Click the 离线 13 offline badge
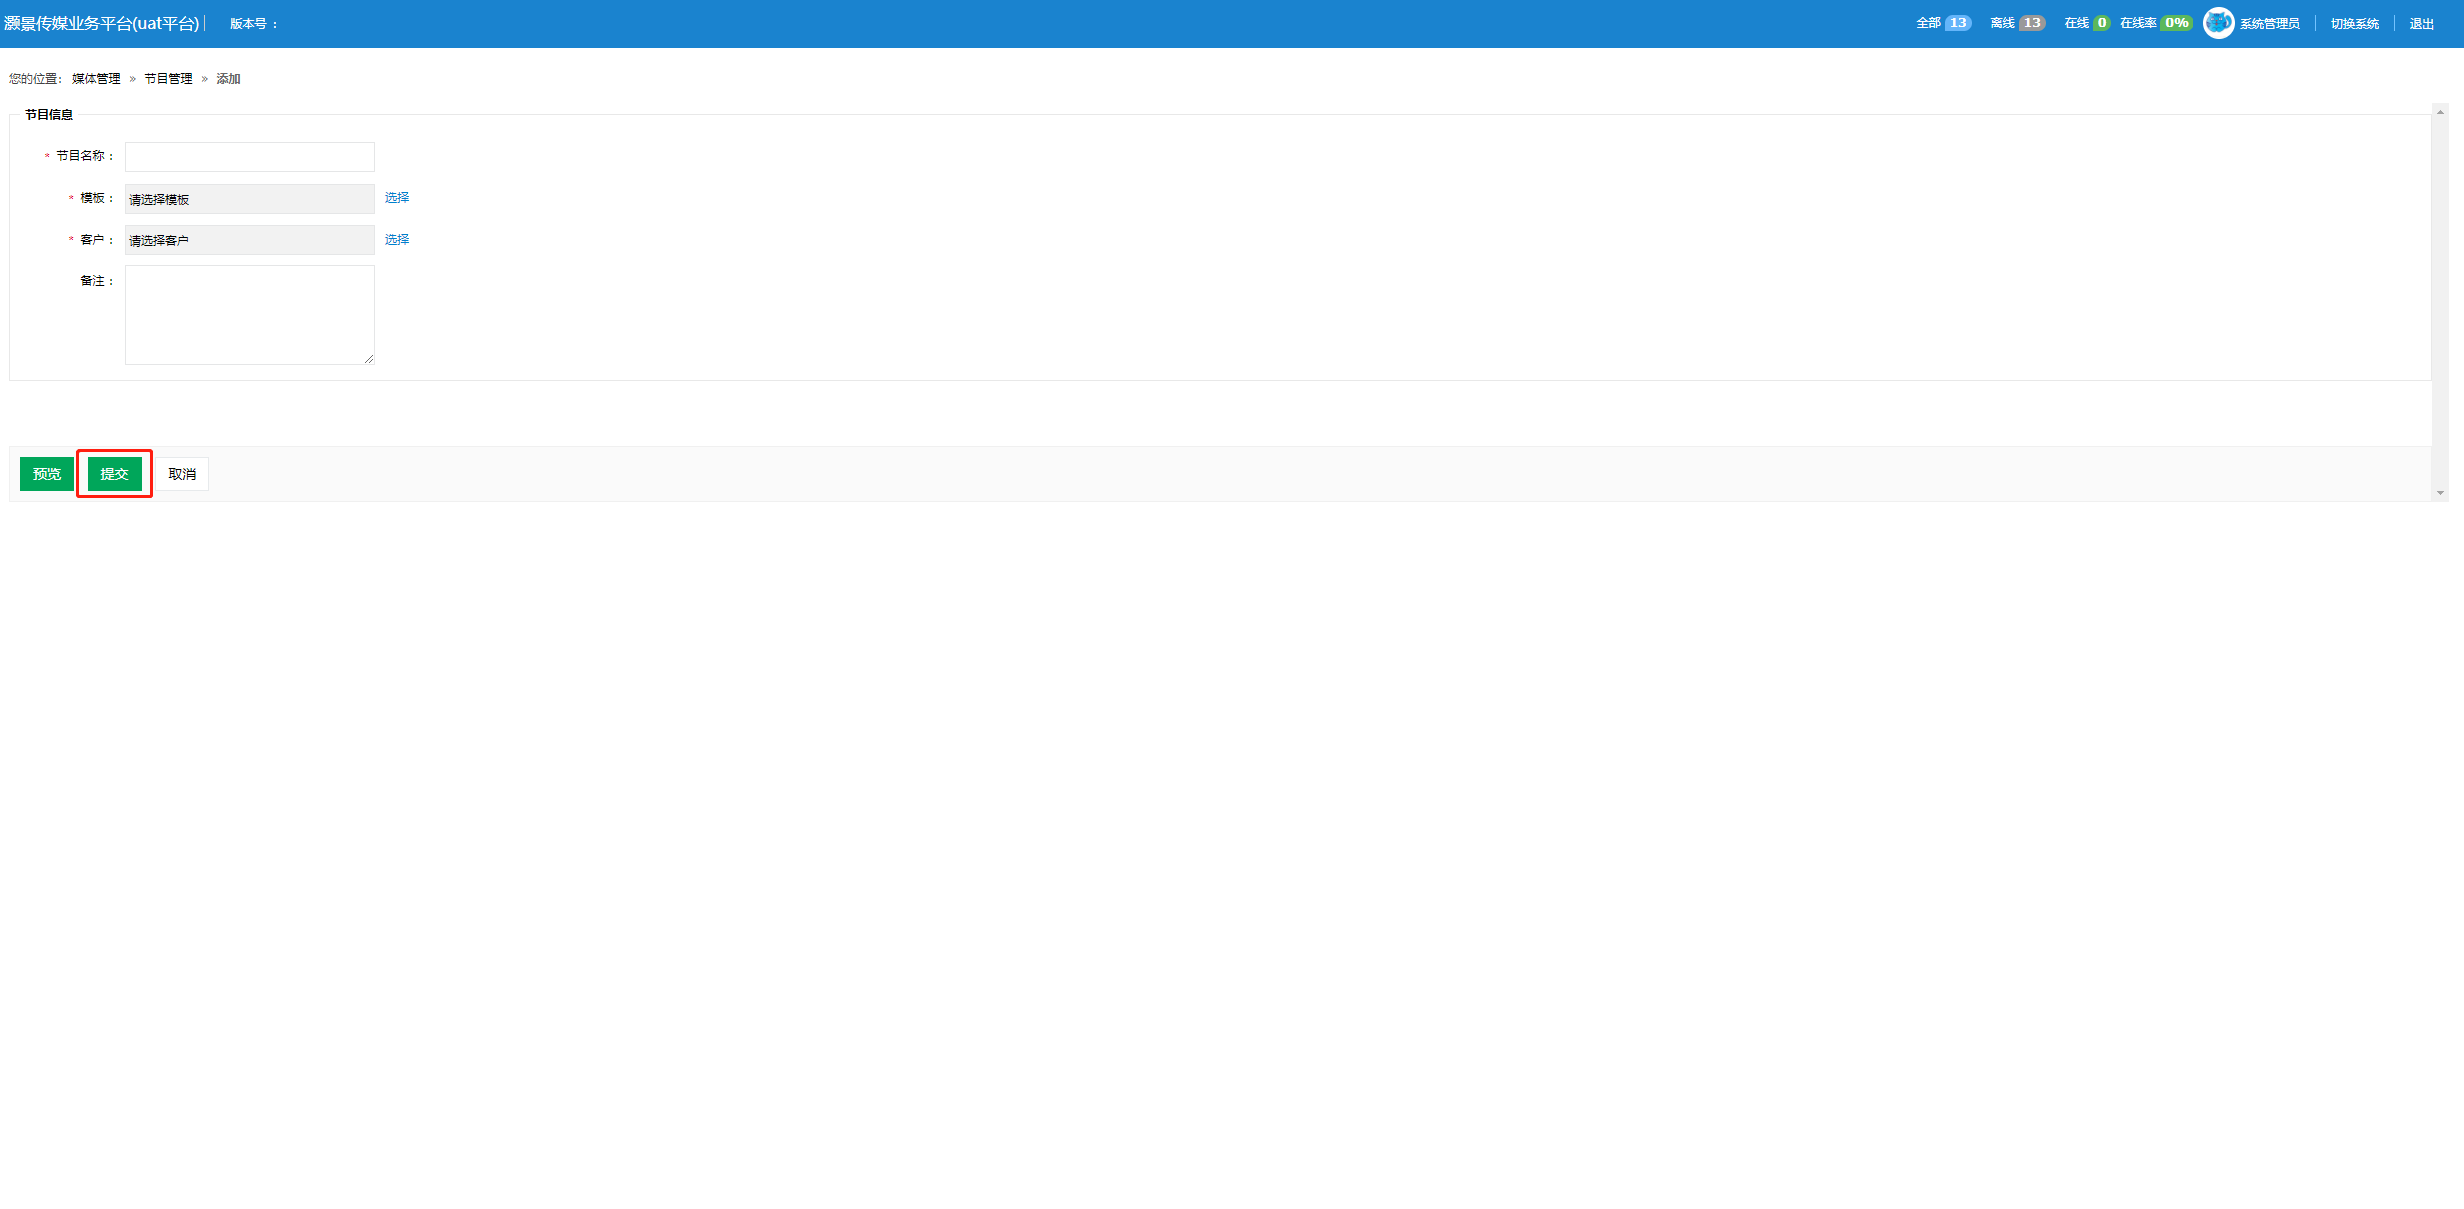 click(x=2017, y=23)
